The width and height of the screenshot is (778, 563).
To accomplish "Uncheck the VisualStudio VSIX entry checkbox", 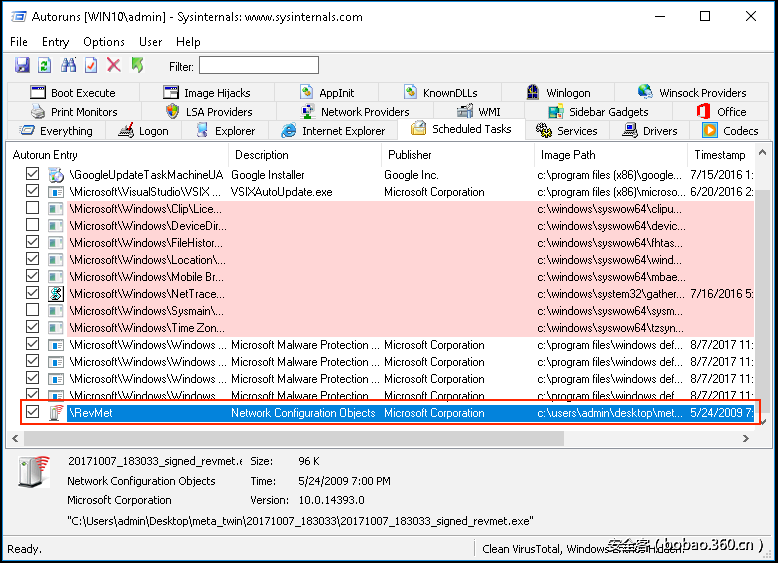I will [x=32, y=191].
